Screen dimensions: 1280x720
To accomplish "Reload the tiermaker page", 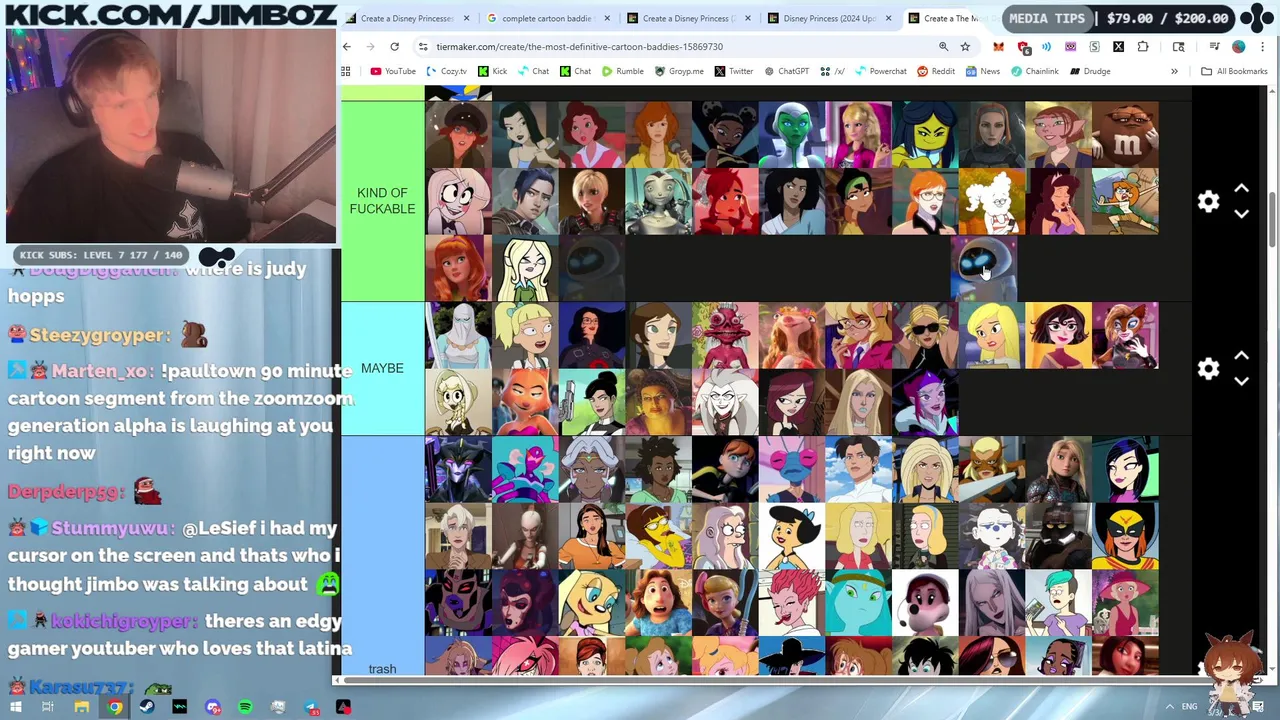I will click(x=394, y=46).
